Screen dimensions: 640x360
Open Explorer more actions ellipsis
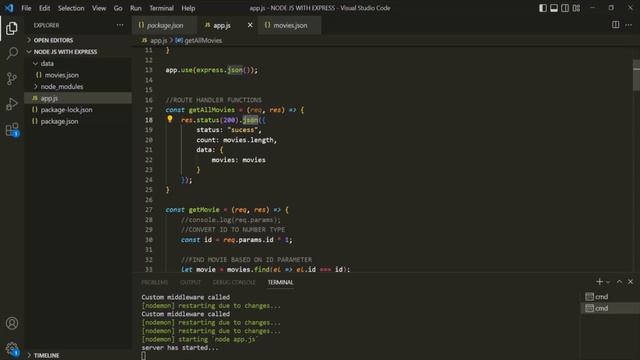pos(120,25)
